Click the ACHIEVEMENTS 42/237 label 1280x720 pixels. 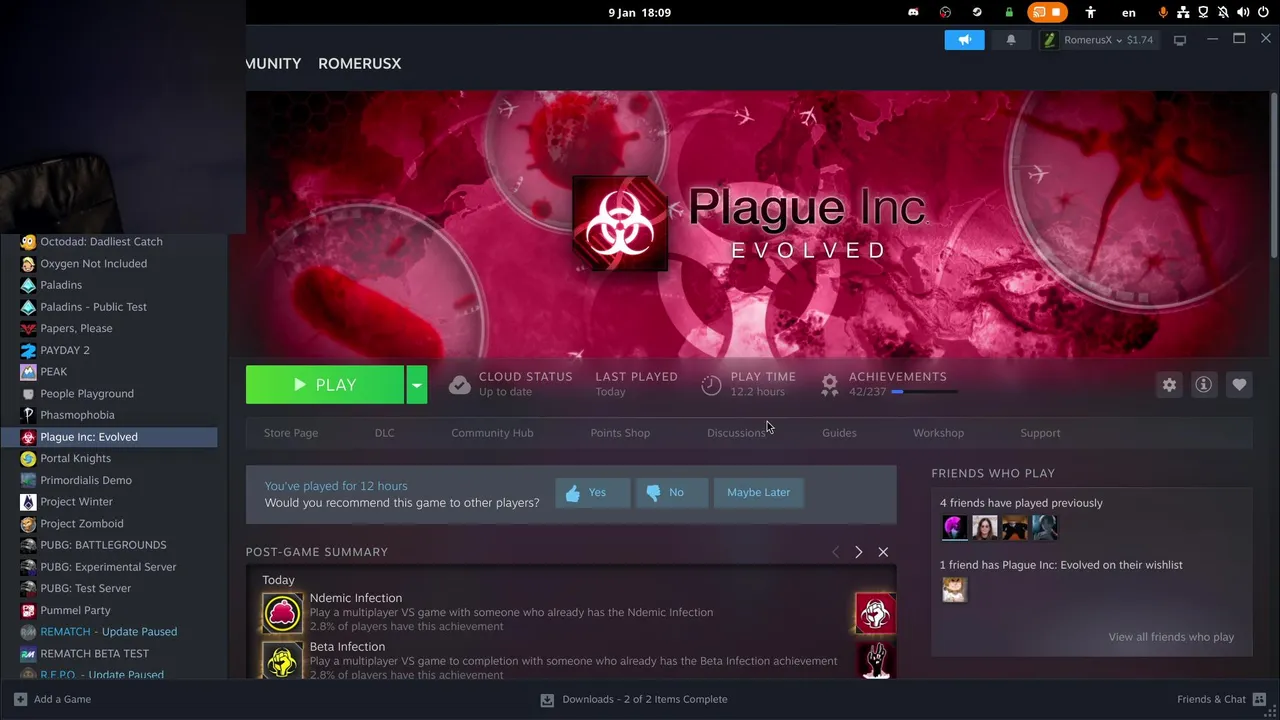(x=897, y=384)
